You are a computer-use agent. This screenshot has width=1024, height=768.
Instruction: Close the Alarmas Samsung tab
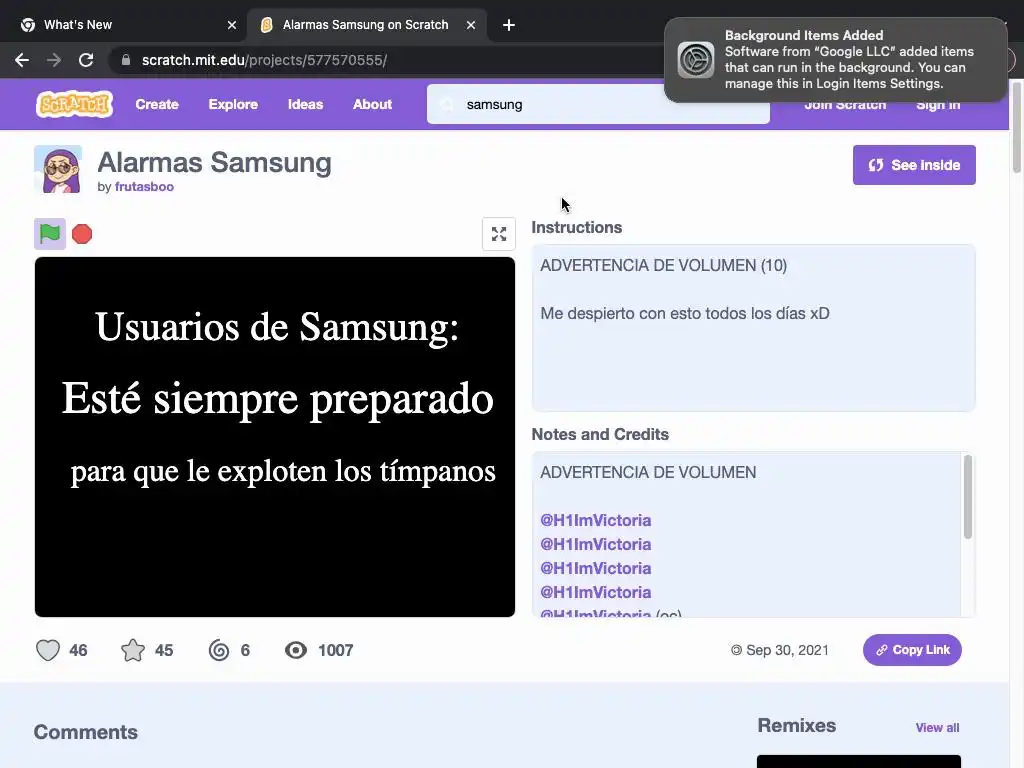[x=471, y=25]
